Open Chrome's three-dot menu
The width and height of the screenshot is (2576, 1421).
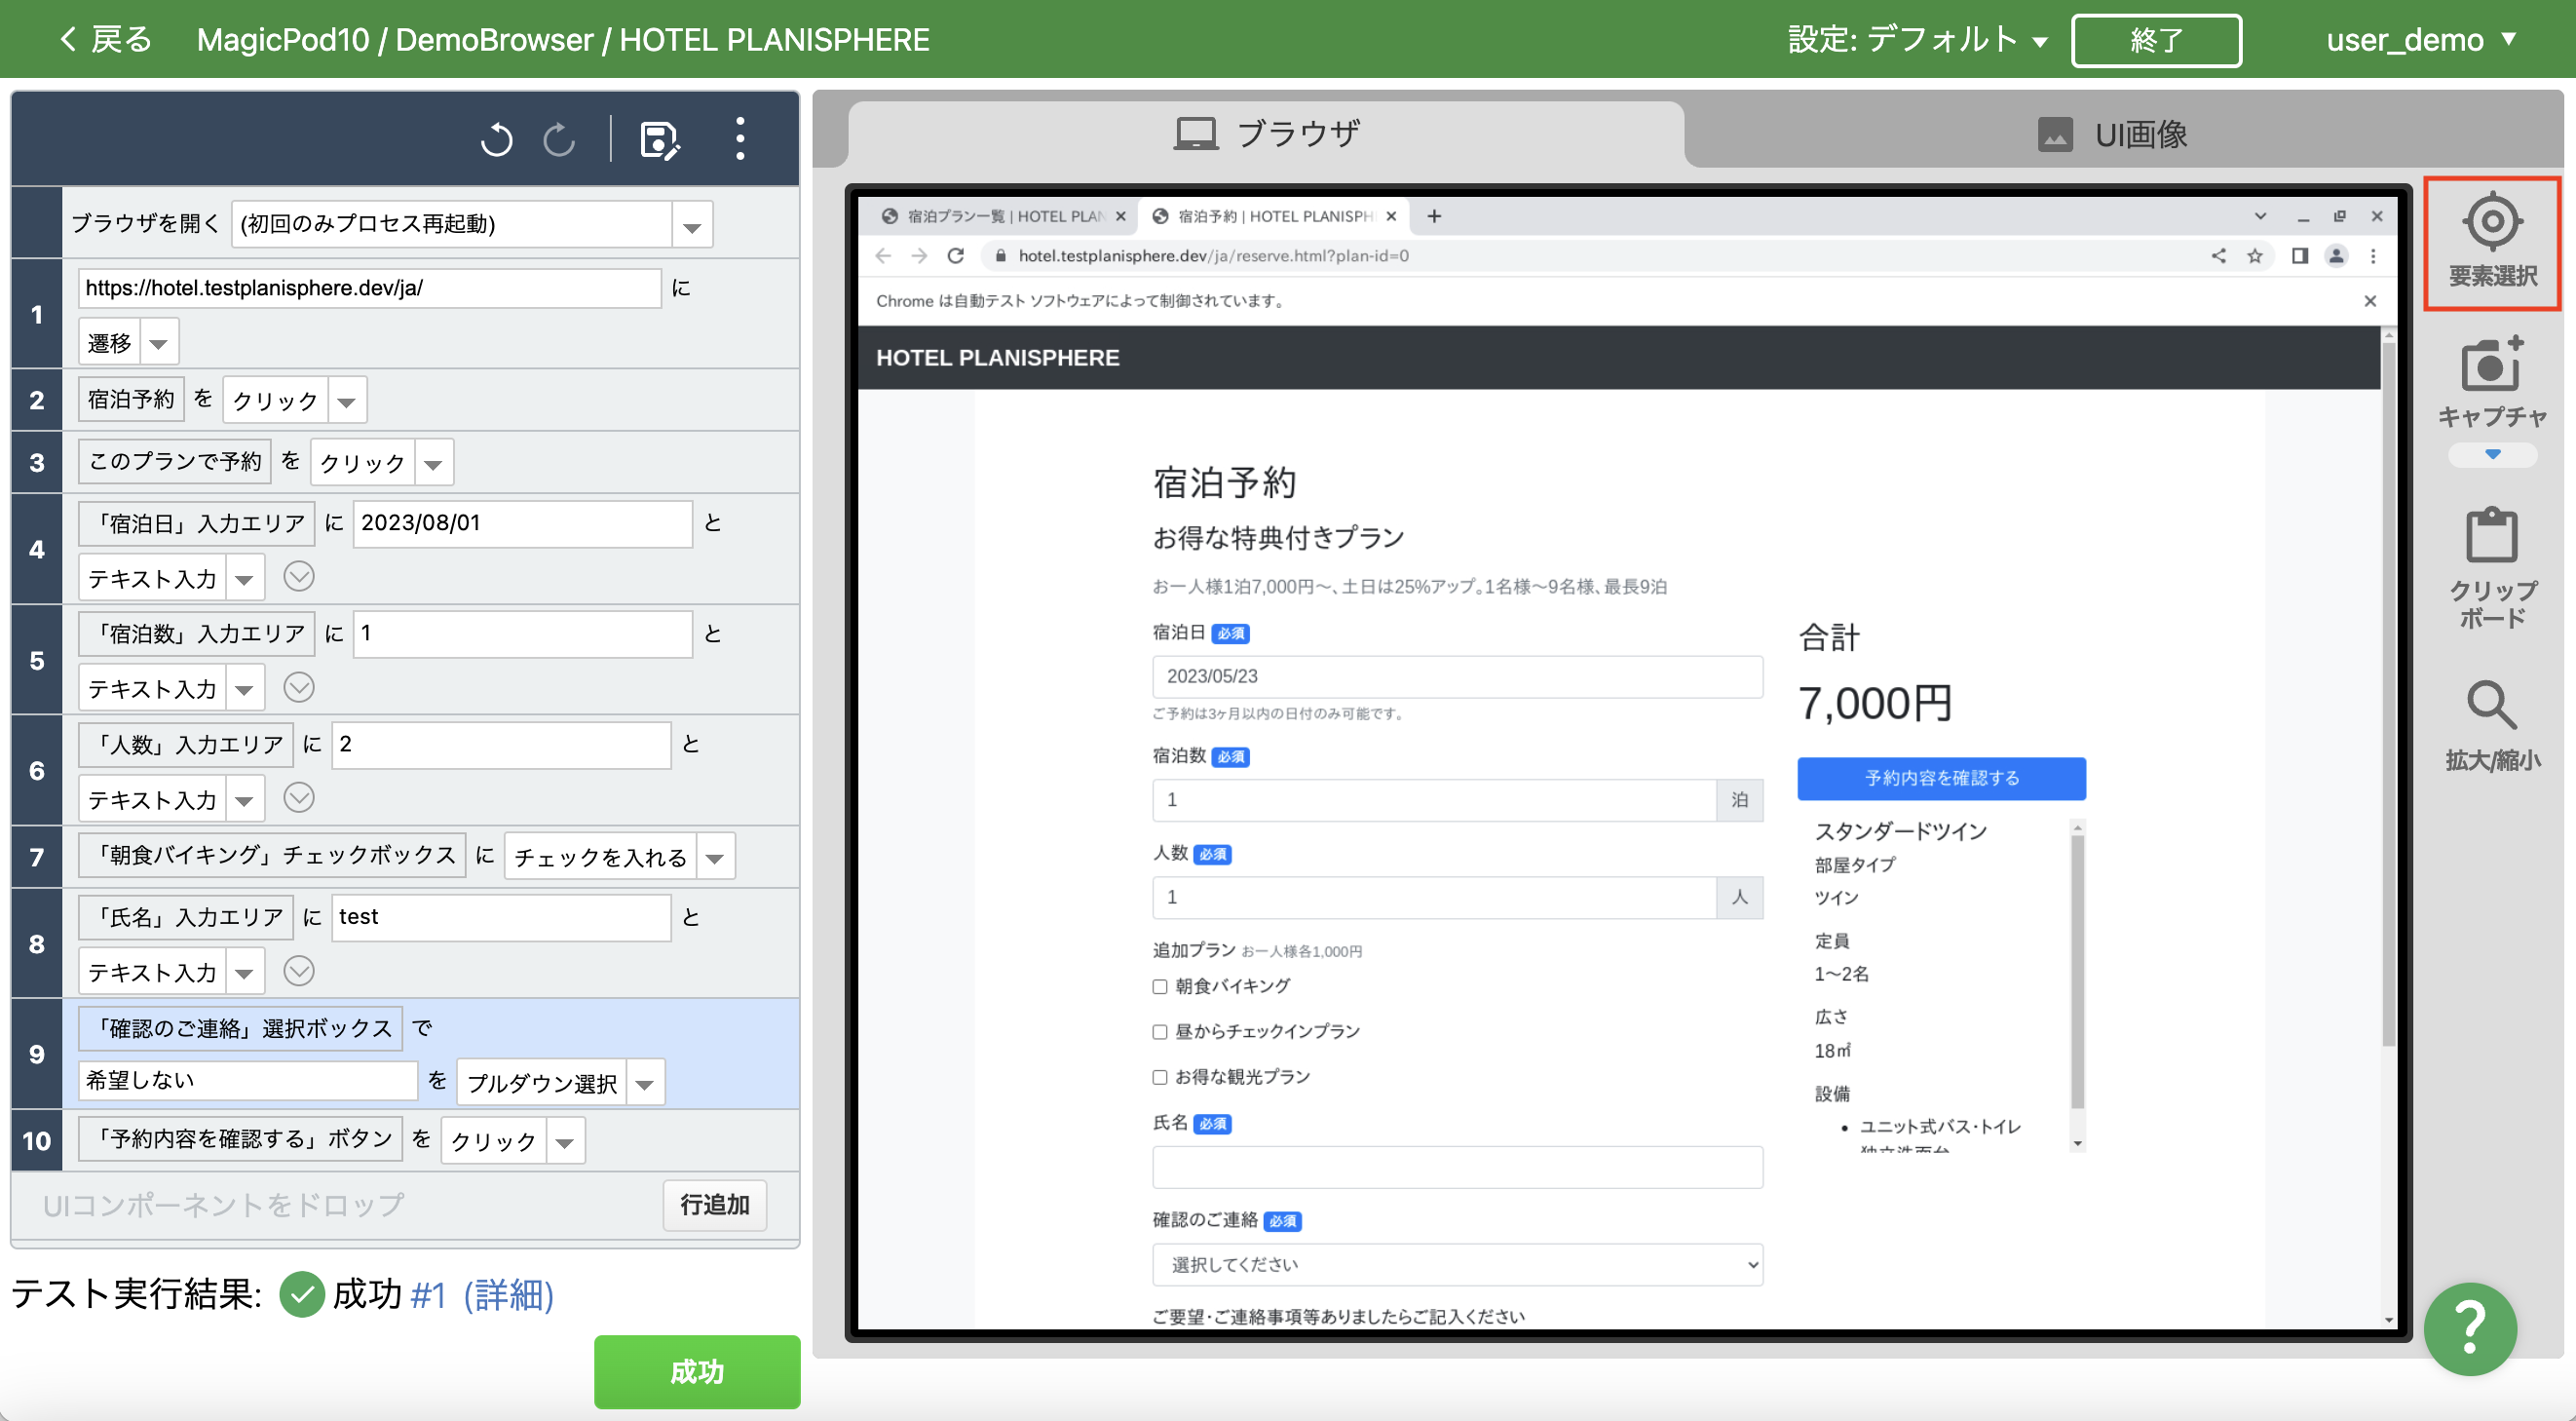(2373, 256)
